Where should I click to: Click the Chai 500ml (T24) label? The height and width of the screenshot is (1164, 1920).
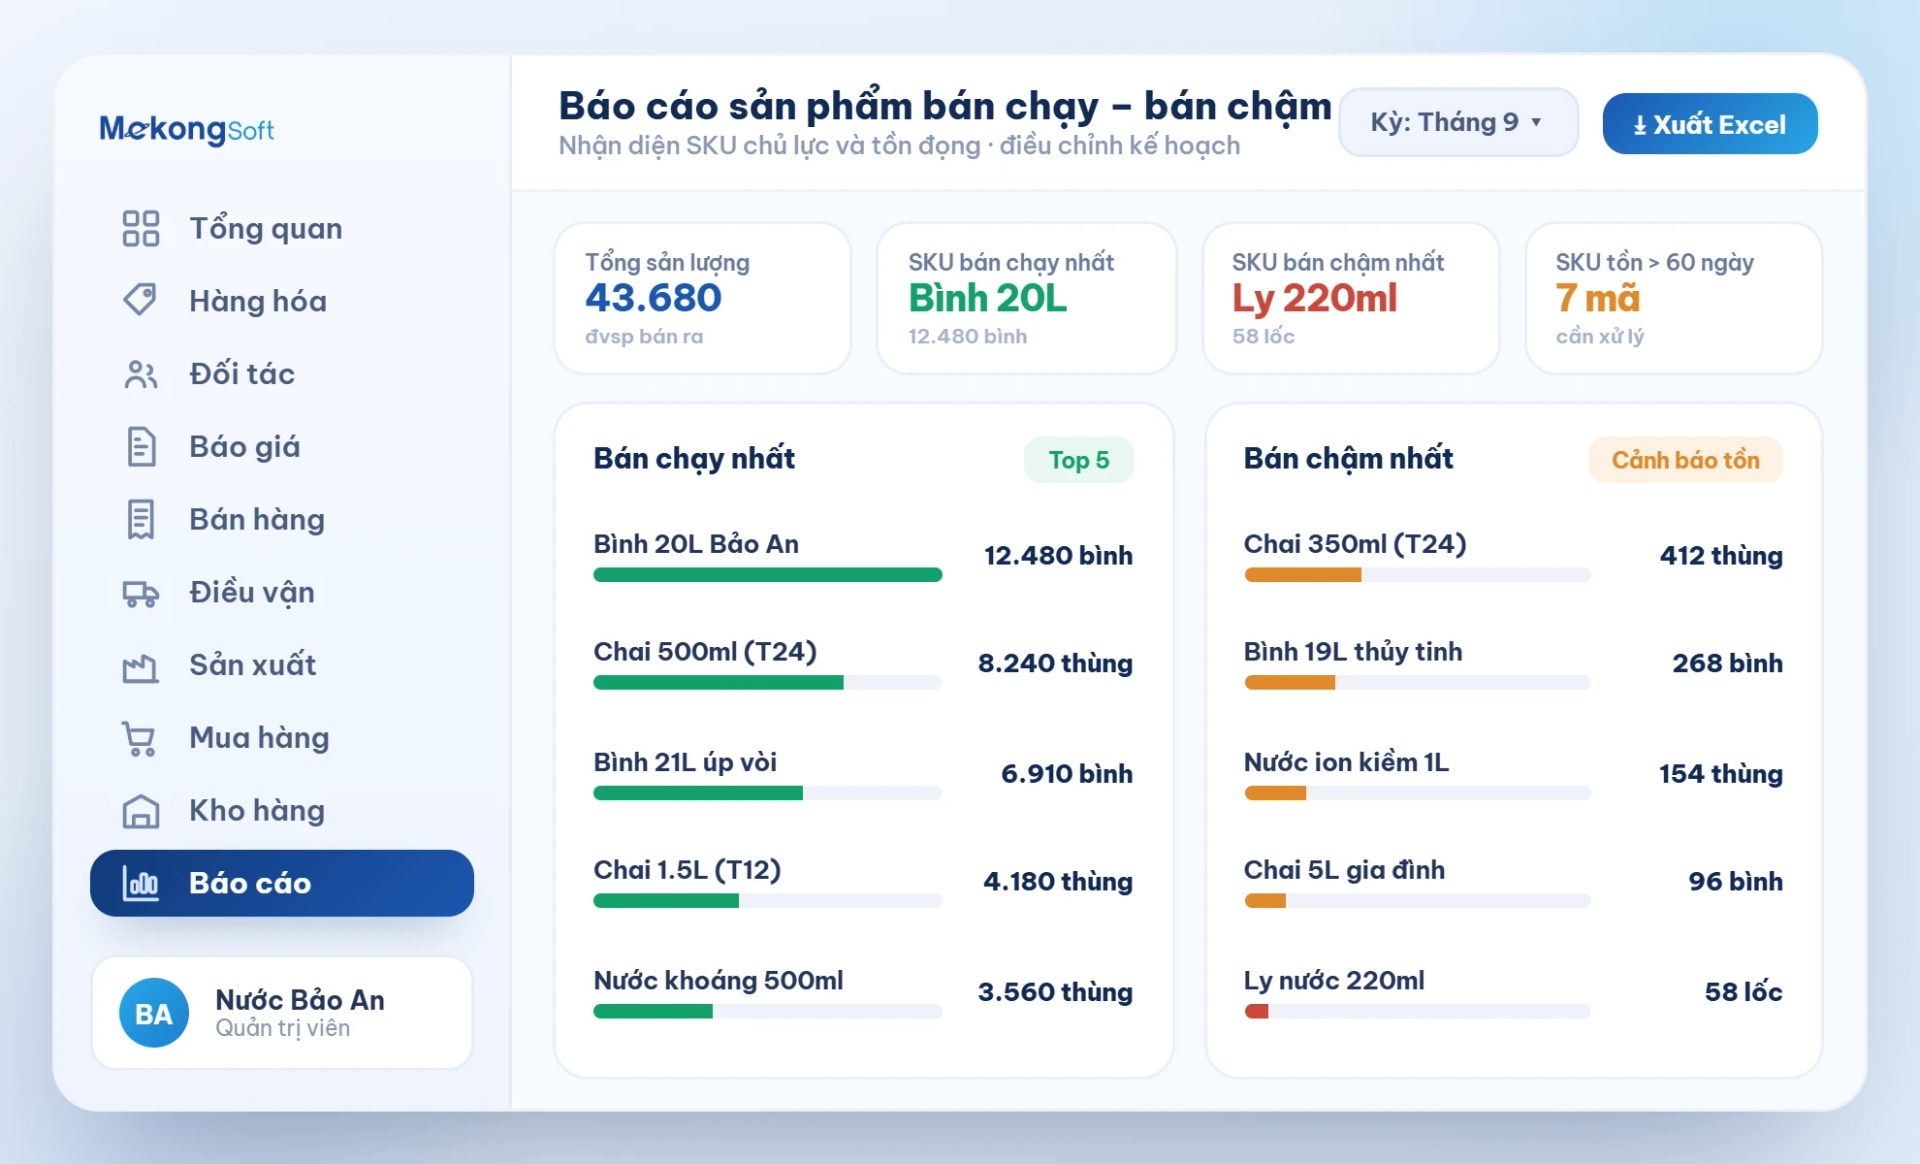click(705, 652)
